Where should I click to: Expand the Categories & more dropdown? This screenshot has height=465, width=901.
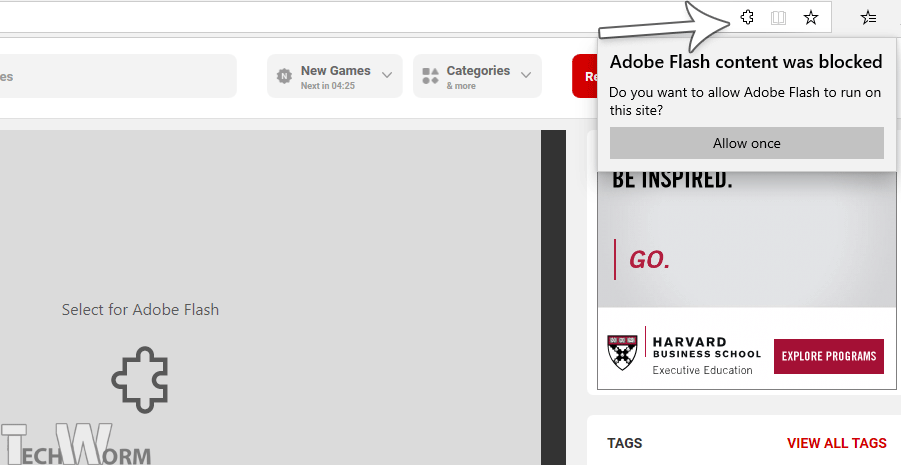tap(477, 76)
